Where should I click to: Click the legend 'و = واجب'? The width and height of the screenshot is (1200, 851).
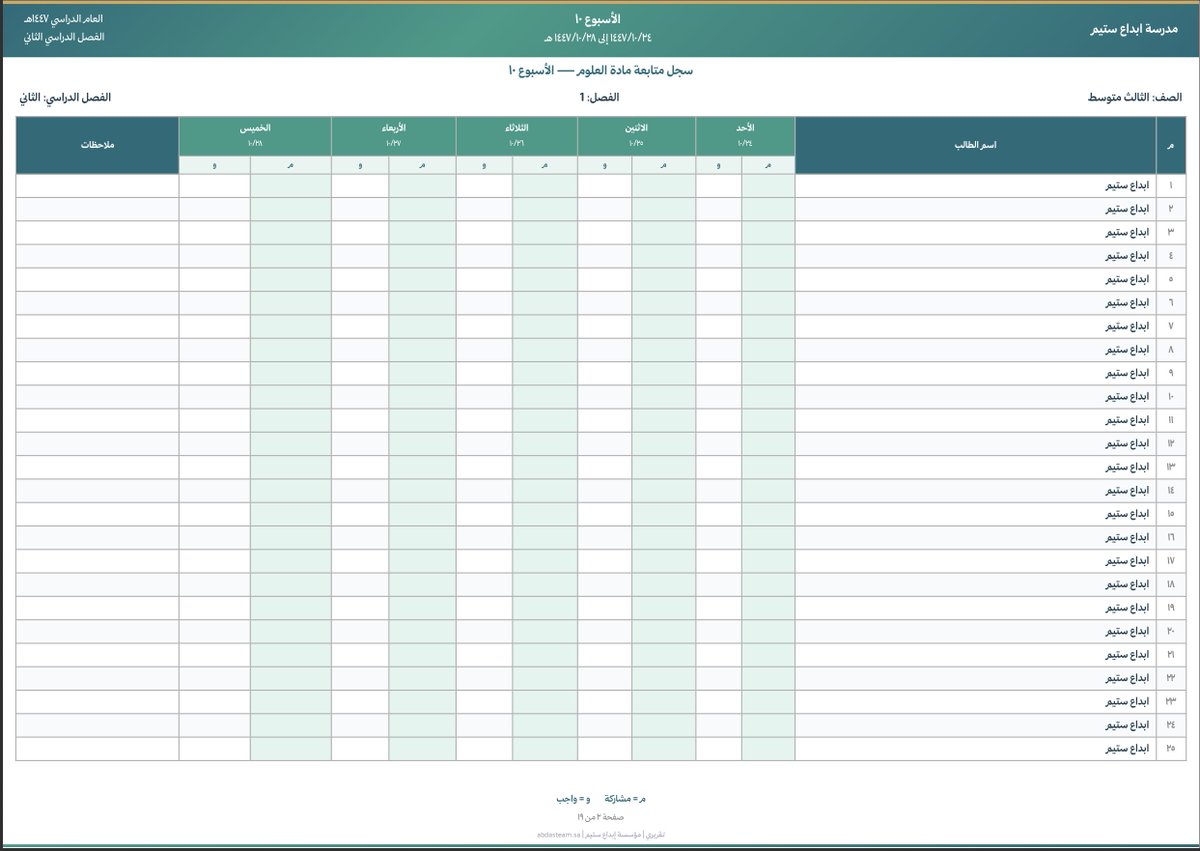pyautogui.click(x=573, y=800)
